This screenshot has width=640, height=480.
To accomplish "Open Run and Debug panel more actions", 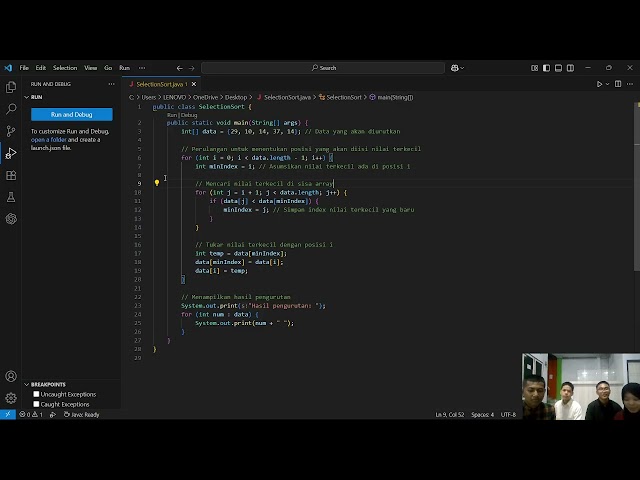I will point(111,84).
